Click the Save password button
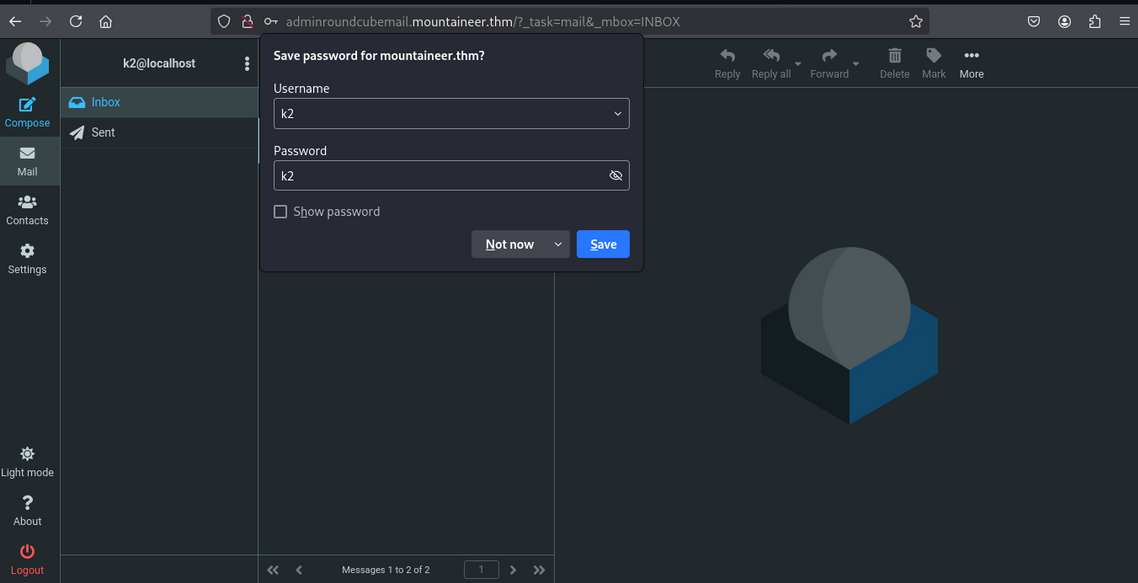Screen dimensions: 1138x583 pyautogui.click(x=603, y=245)
